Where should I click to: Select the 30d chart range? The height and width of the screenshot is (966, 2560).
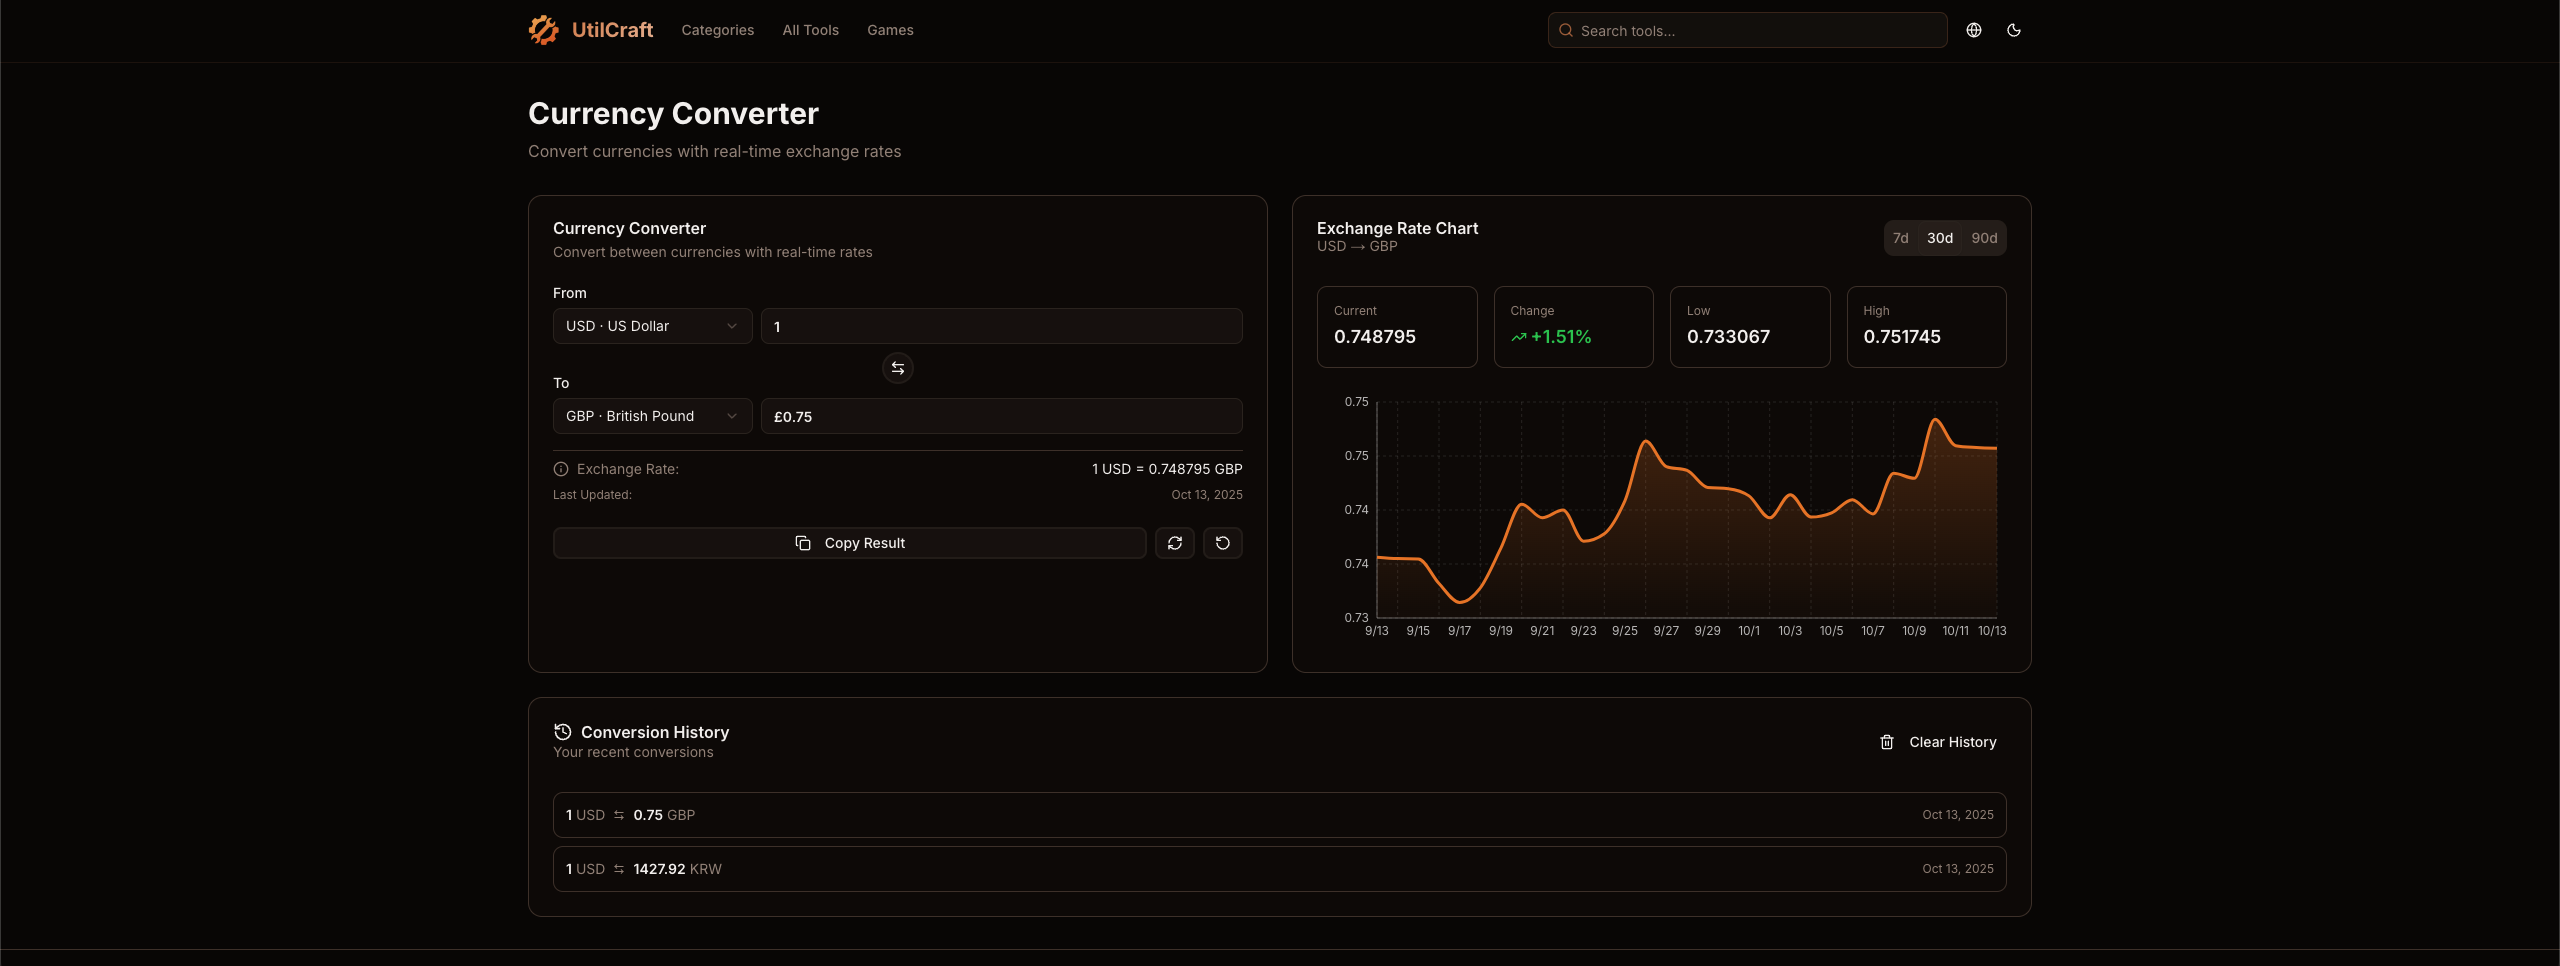click(1940, 238)
